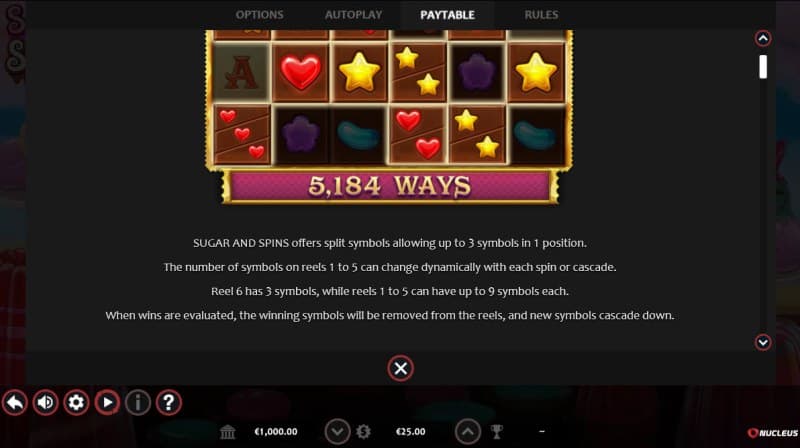This screenshot has height=448, width=800.
Task: Open the info icon
Action: 138,403
